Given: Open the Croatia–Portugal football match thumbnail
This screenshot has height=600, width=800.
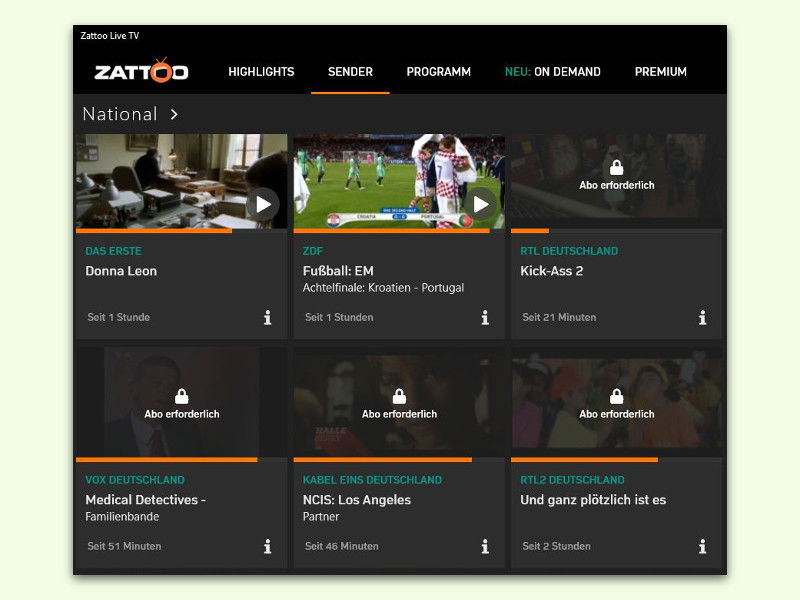Looking at the screenshot, I should [399, 181].
